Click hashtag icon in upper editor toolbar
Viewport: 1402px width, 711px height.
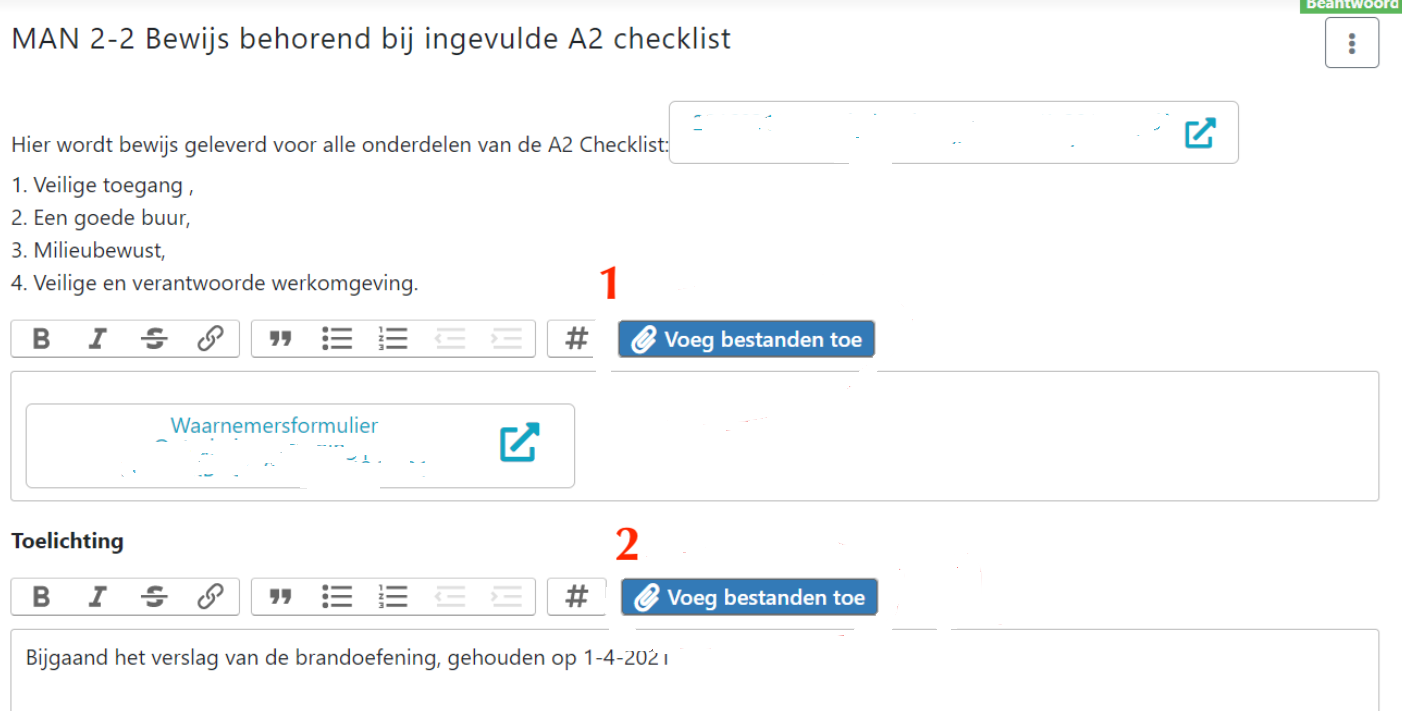coord(576,339)
